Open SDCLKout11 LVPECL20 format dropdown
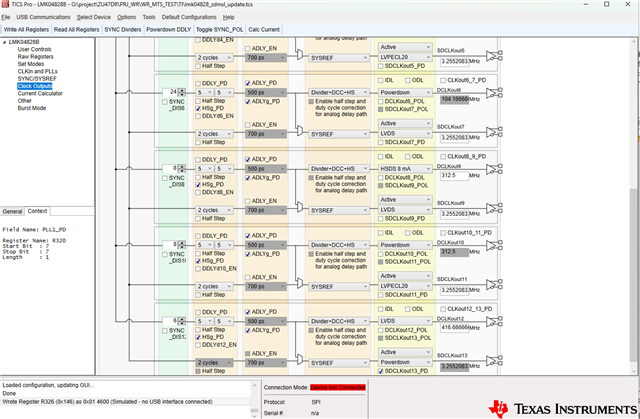640x419 pixels. (x=404, y=286)
